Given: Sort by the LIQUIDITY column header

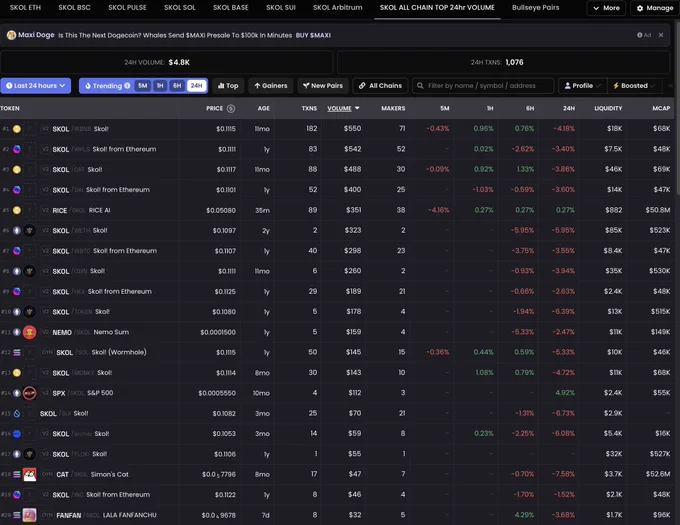Looking at the screenshot, I should (x=608, y=108).
